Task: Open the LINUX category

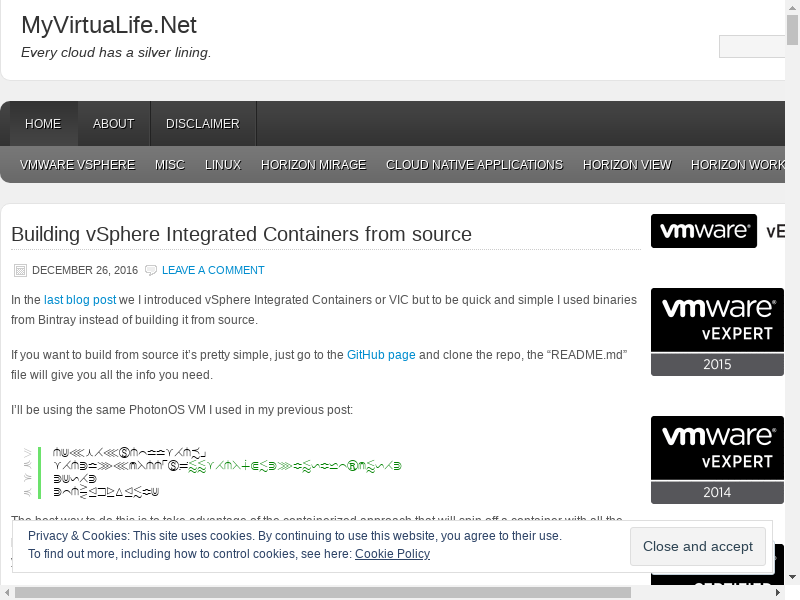Action: (x=223, y=165)
